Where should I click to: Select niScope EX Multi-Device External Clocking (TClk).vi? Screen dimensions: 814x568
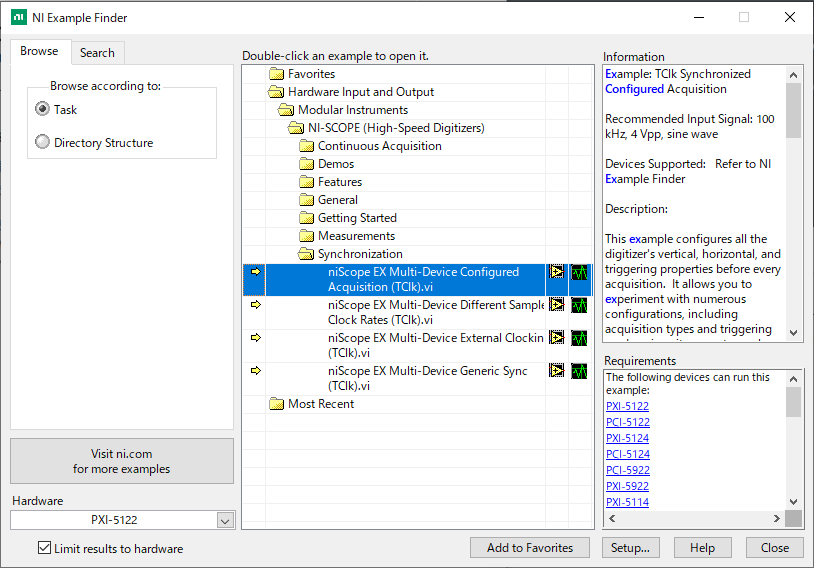point(436,345)
